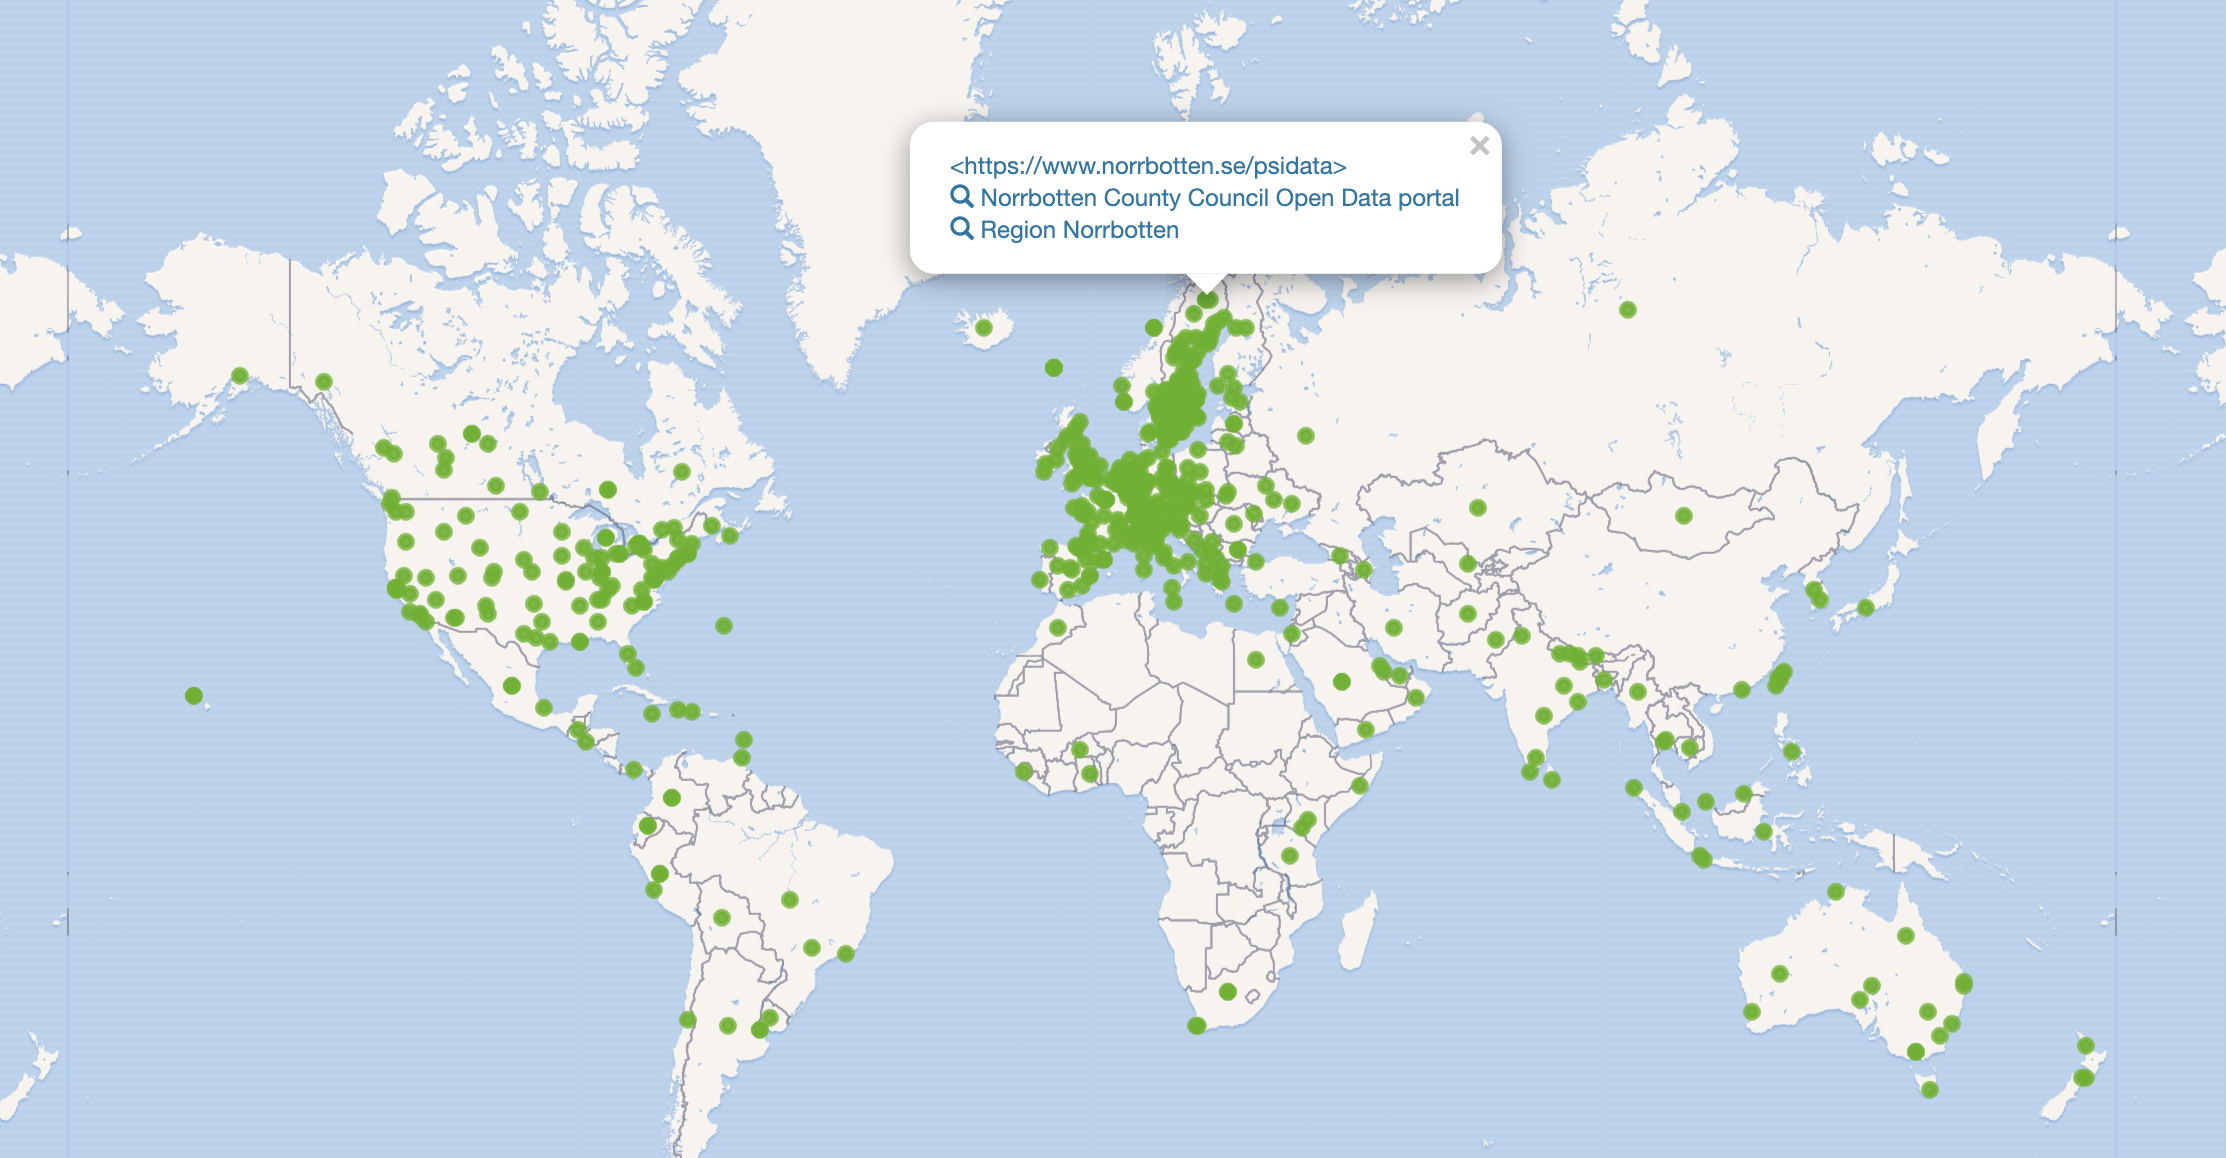Select the marker in Kazakhstan
This screenshot has height=1158, width=2226.
pos(1478,508)
